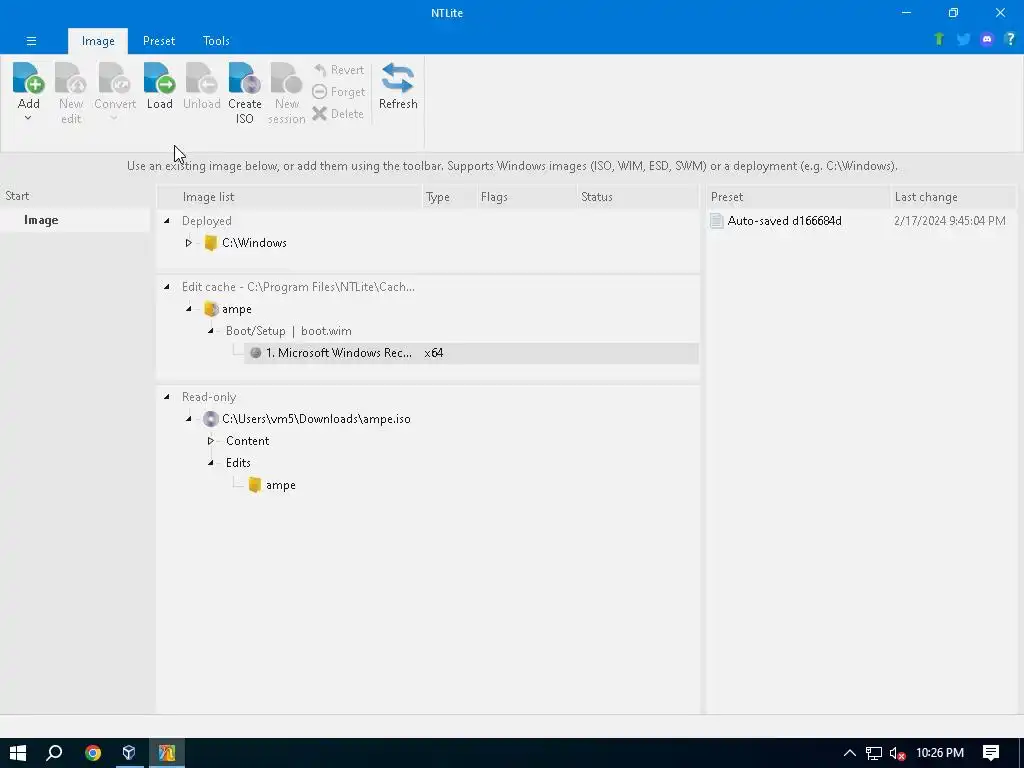The width and height of the screenshot is (1024, 768).
Task: Open the Convert dropdown arrow
Action: click(x=114, y=118)
